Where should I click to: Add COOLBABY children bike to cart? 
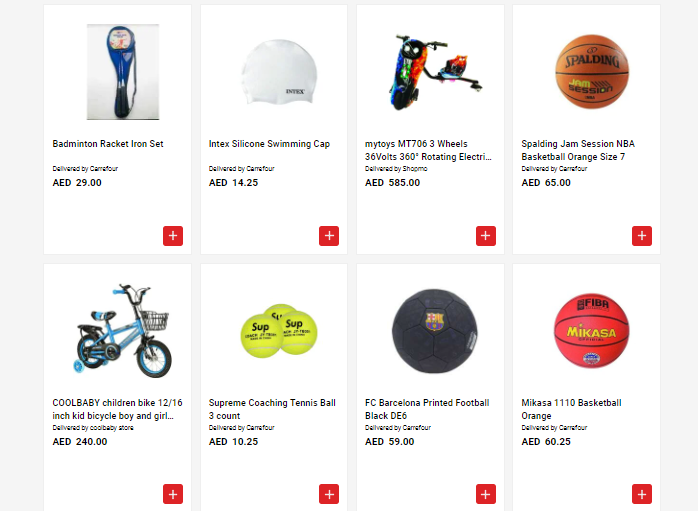[x=173, y=494]
